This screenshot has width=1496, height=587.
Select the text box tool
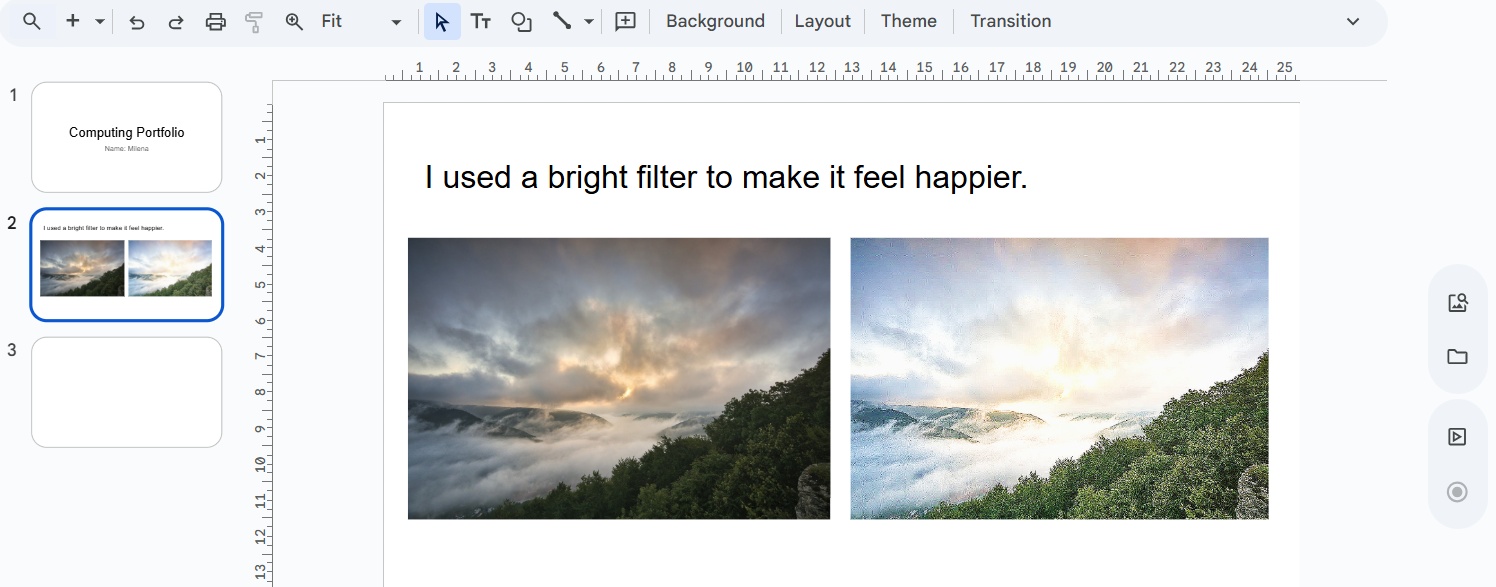pos(481,22)
